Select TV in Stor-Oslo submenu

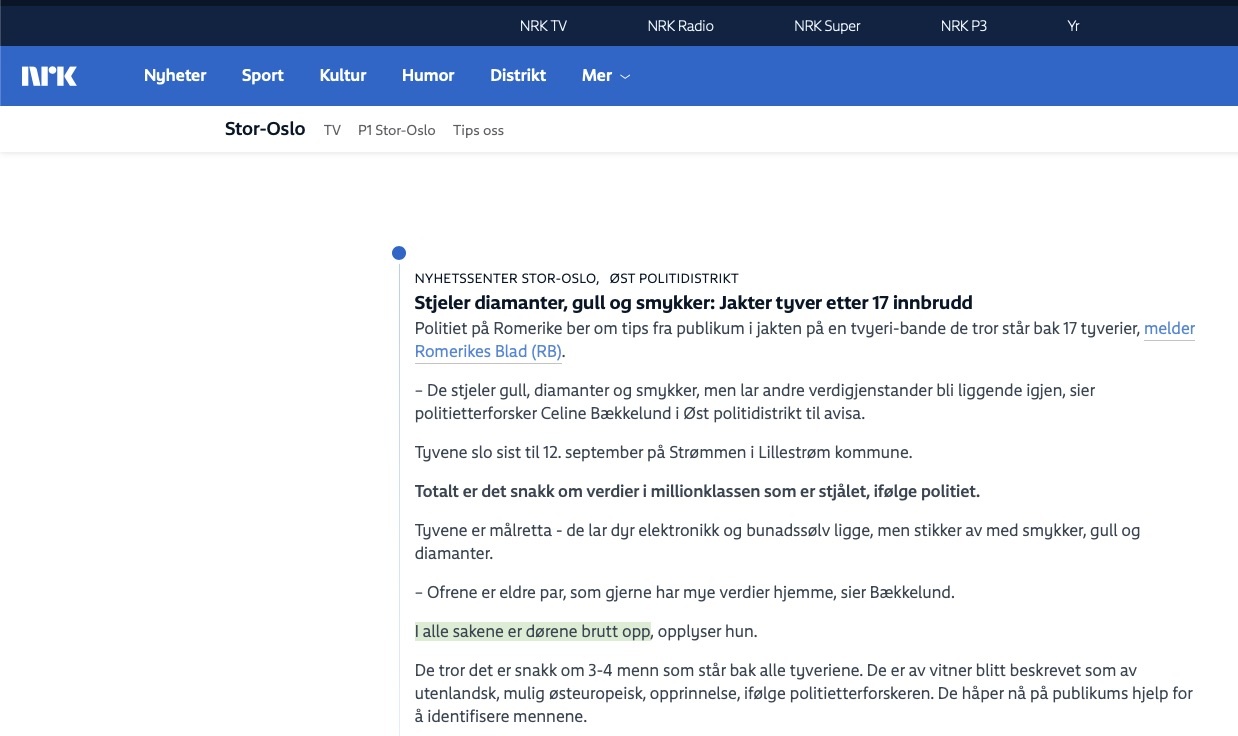point(332,130)
